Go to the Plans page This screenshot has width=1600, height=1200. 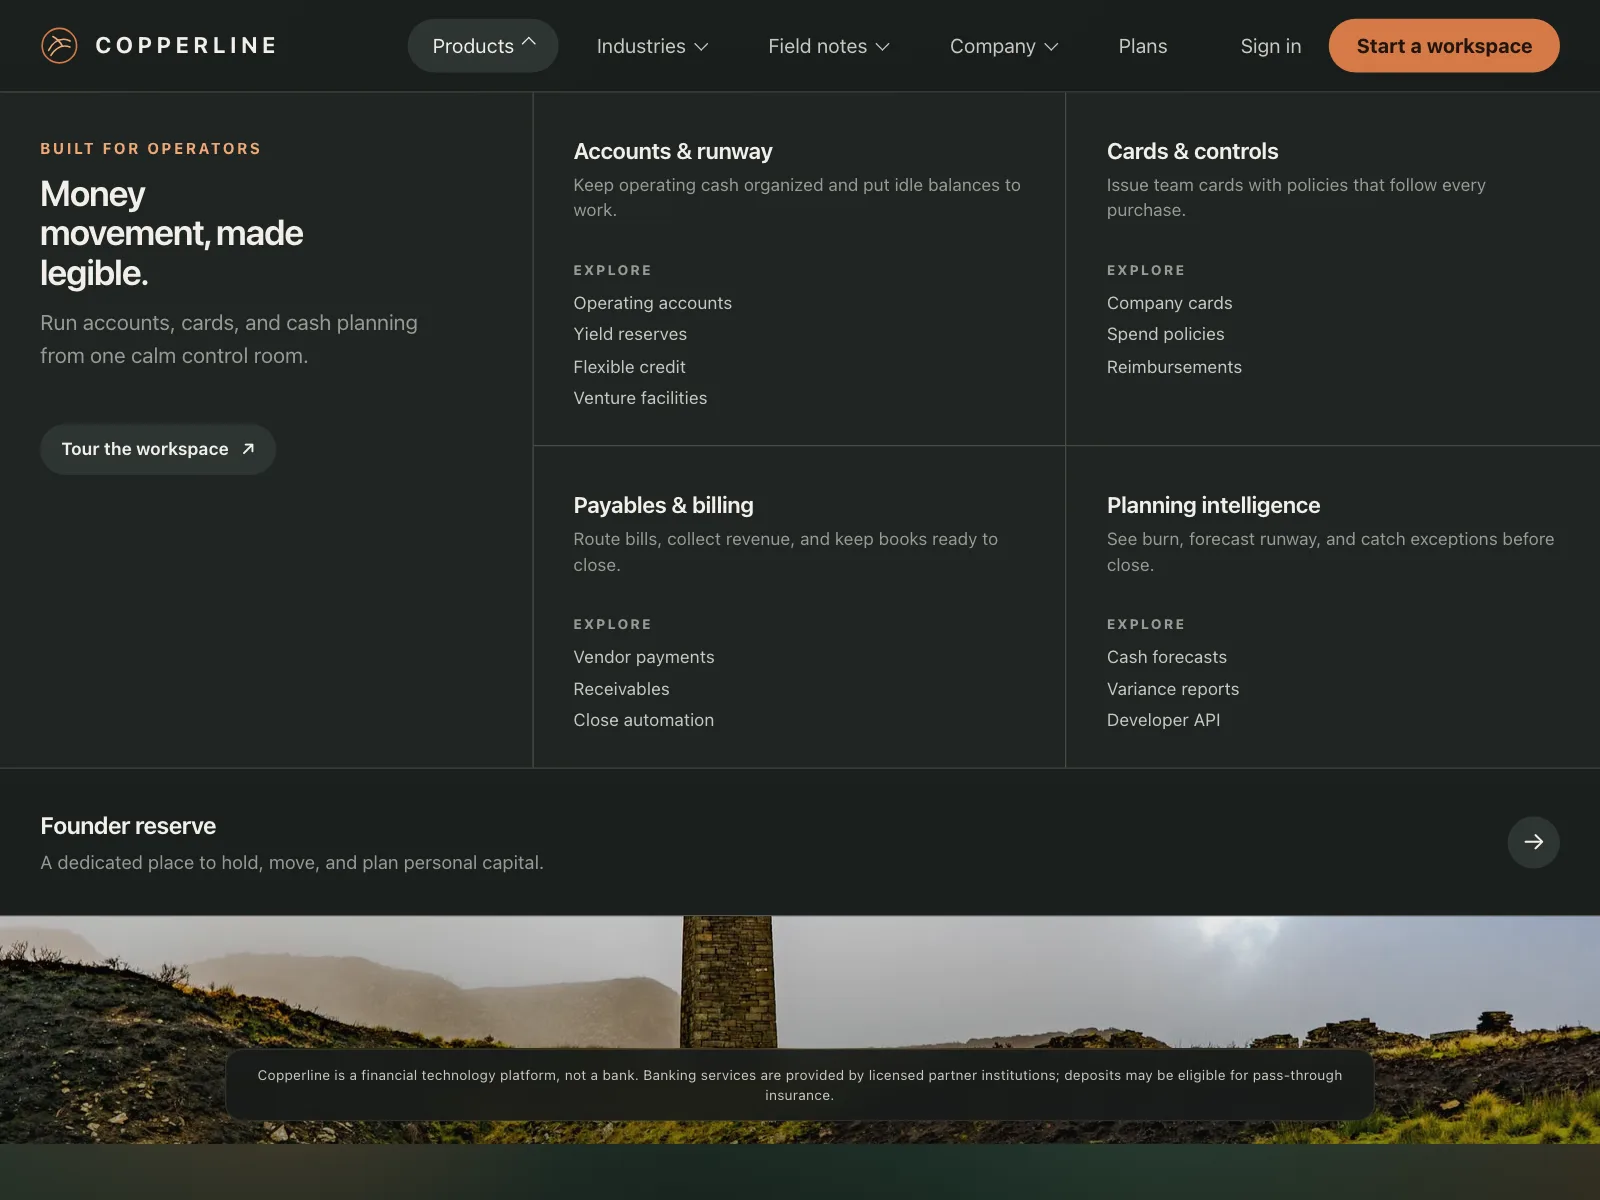click(1143, 46)
